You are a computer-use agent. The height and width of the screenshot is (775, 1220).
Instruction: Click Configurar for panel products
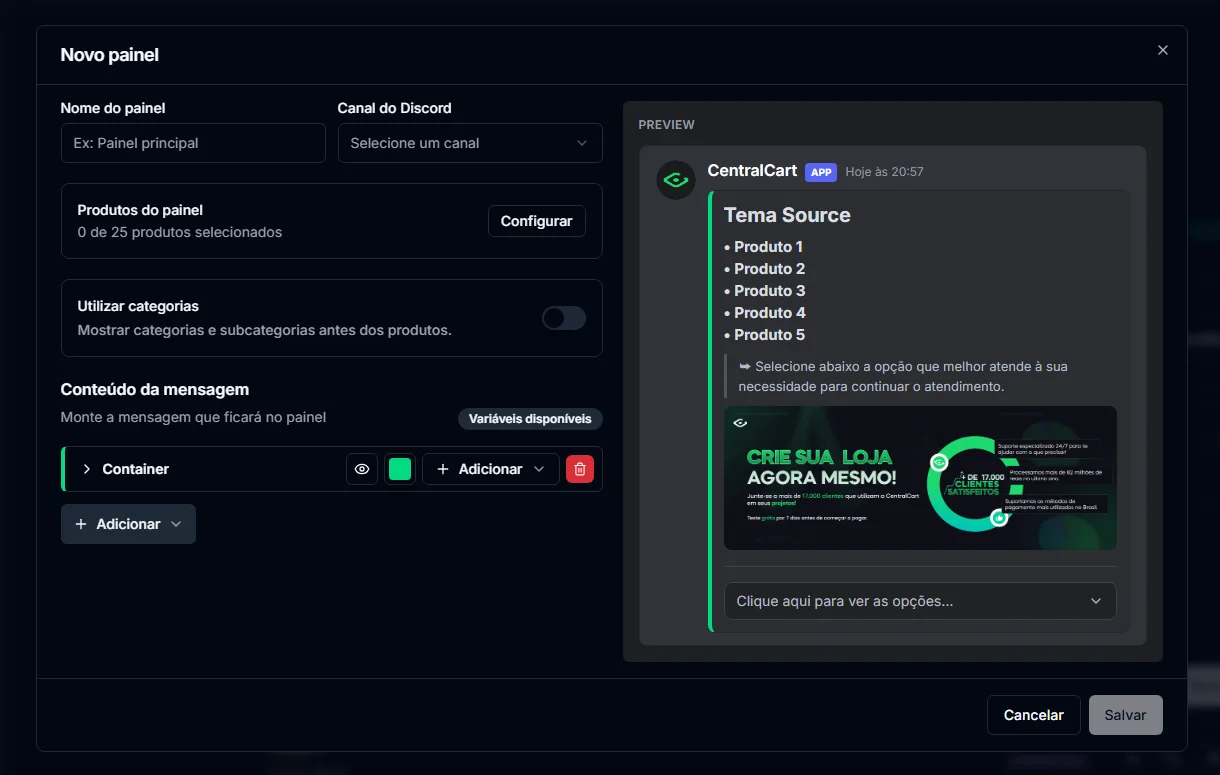(537, 221)
